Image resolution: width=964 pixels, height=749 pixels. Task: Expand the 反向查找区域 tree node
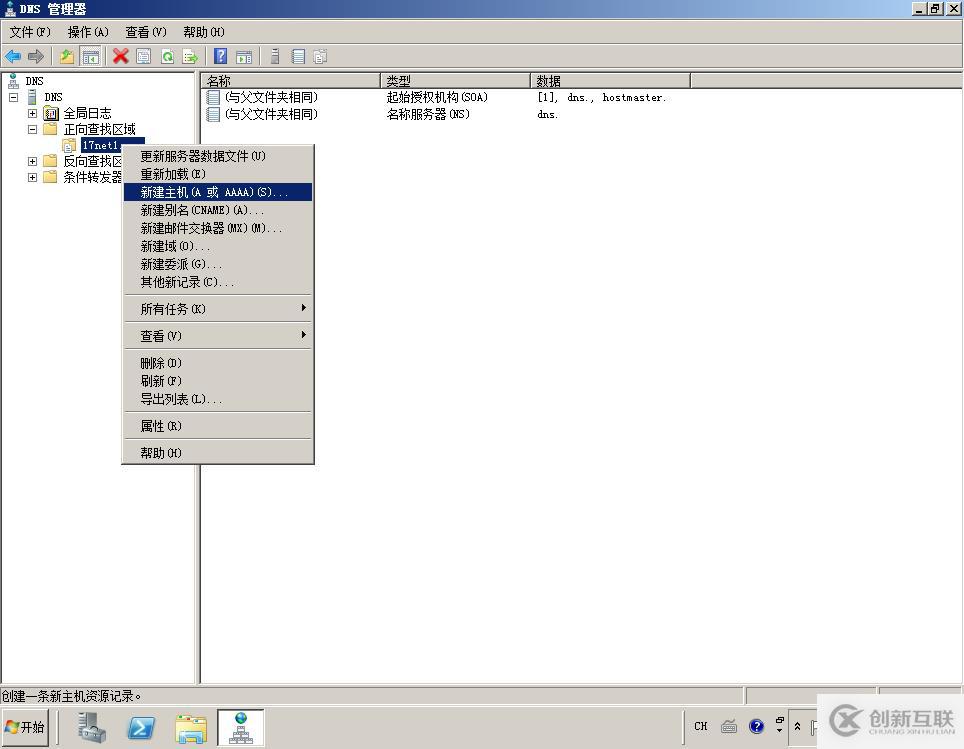click(31, 161)
